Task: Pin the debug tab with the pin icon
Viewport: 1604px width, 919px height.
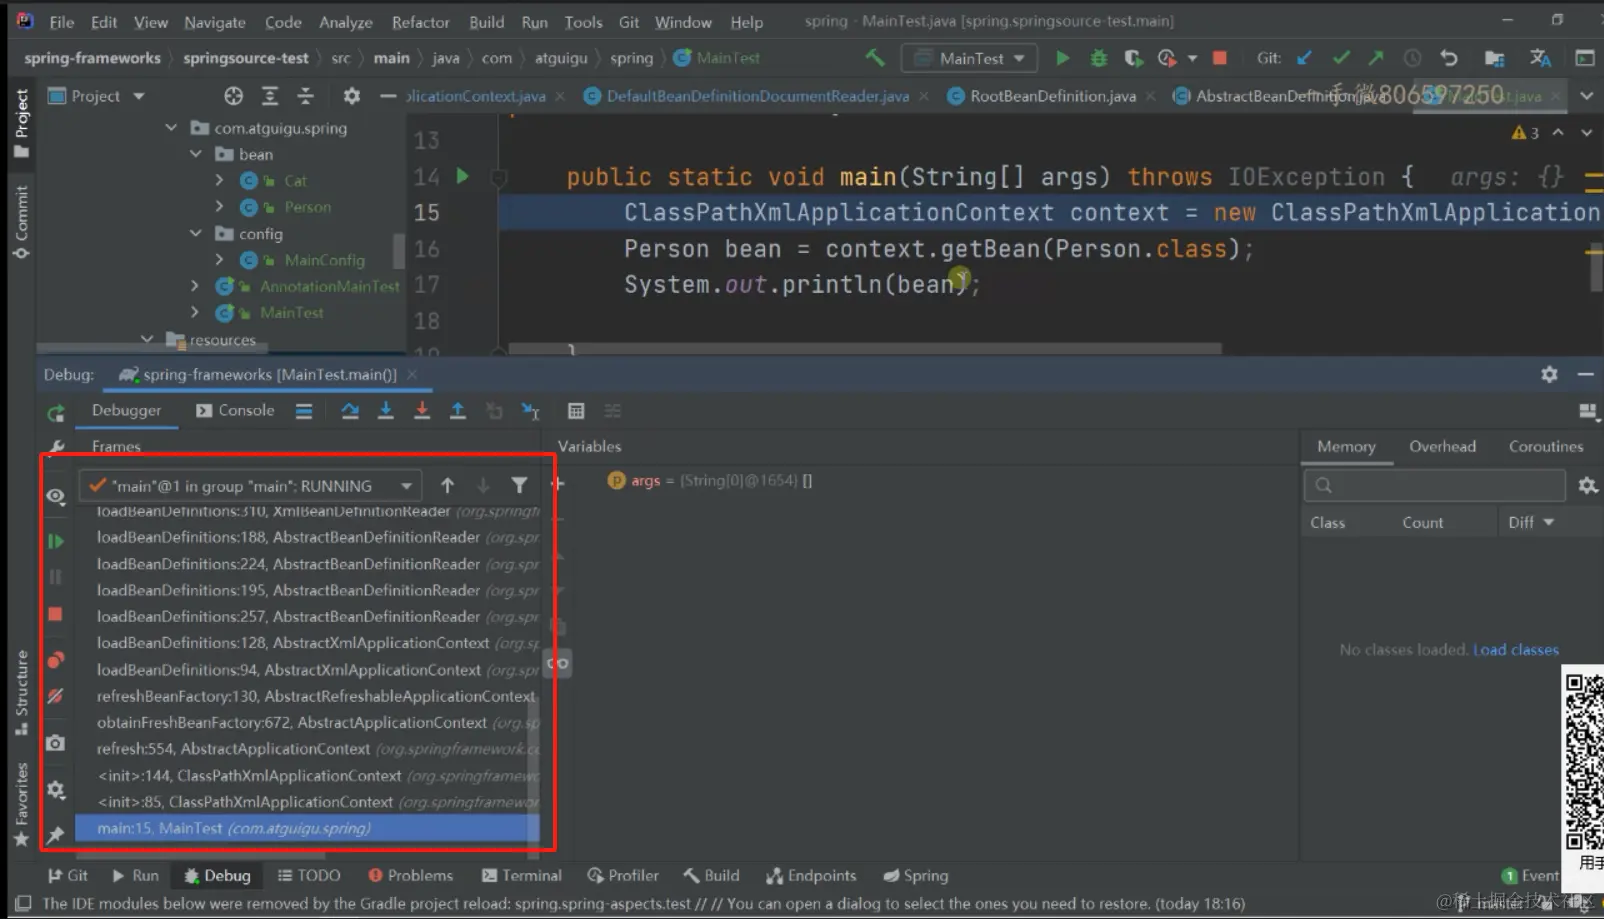Action: tap(56, 834)
